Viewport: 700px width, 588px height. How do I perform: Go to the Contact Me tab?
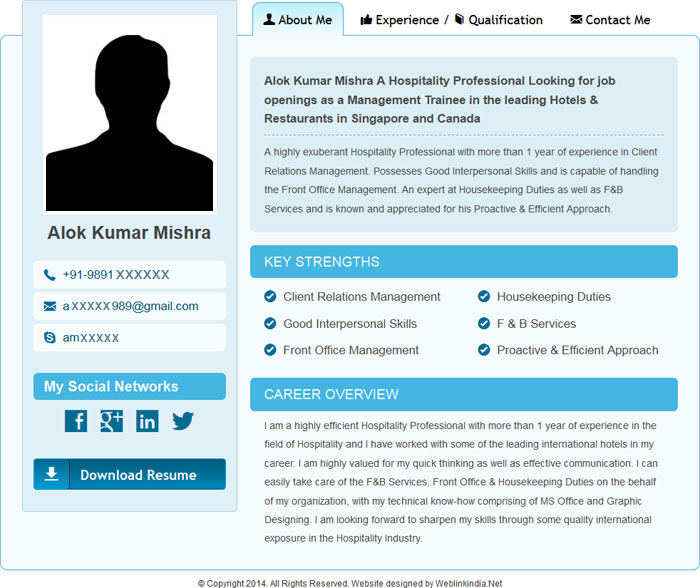pos(610,20)
